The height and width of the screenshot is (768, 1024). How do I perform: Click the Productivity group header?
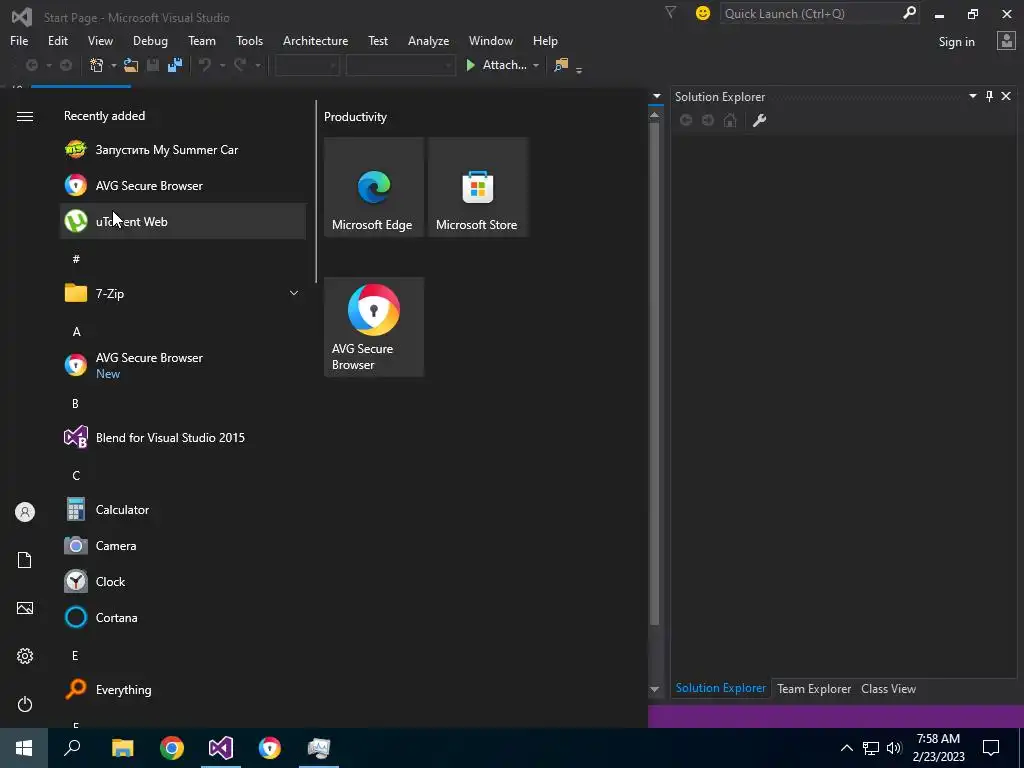point(355,117)
